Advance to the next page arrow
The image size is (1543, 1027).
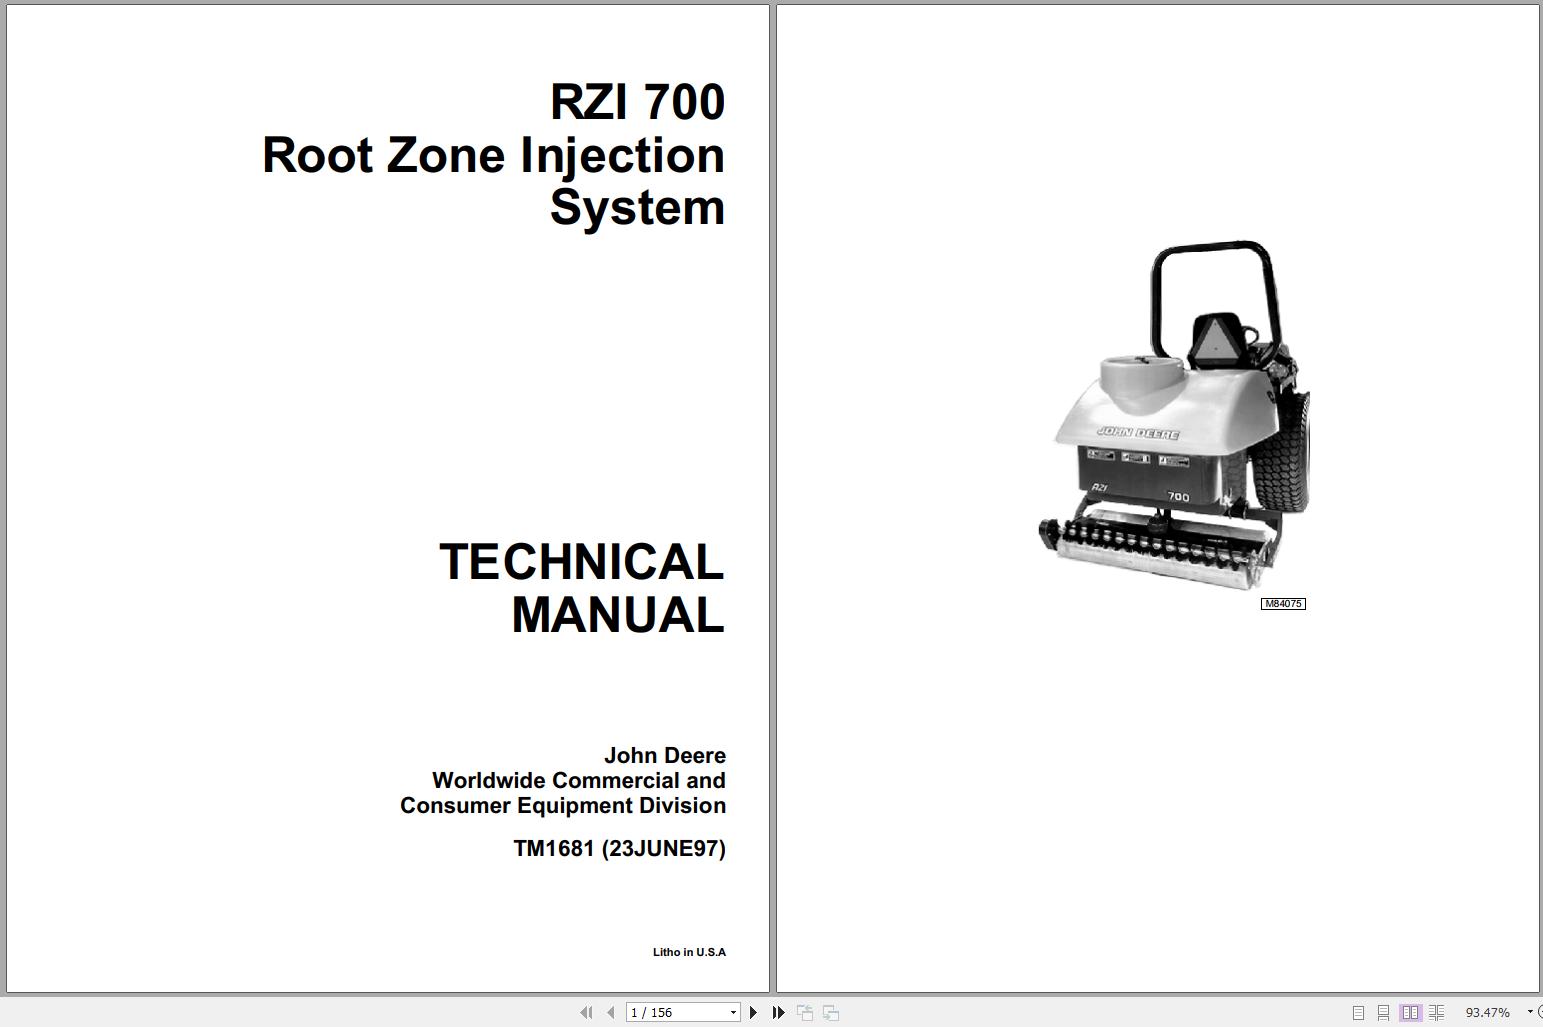tap(754, 1012)
